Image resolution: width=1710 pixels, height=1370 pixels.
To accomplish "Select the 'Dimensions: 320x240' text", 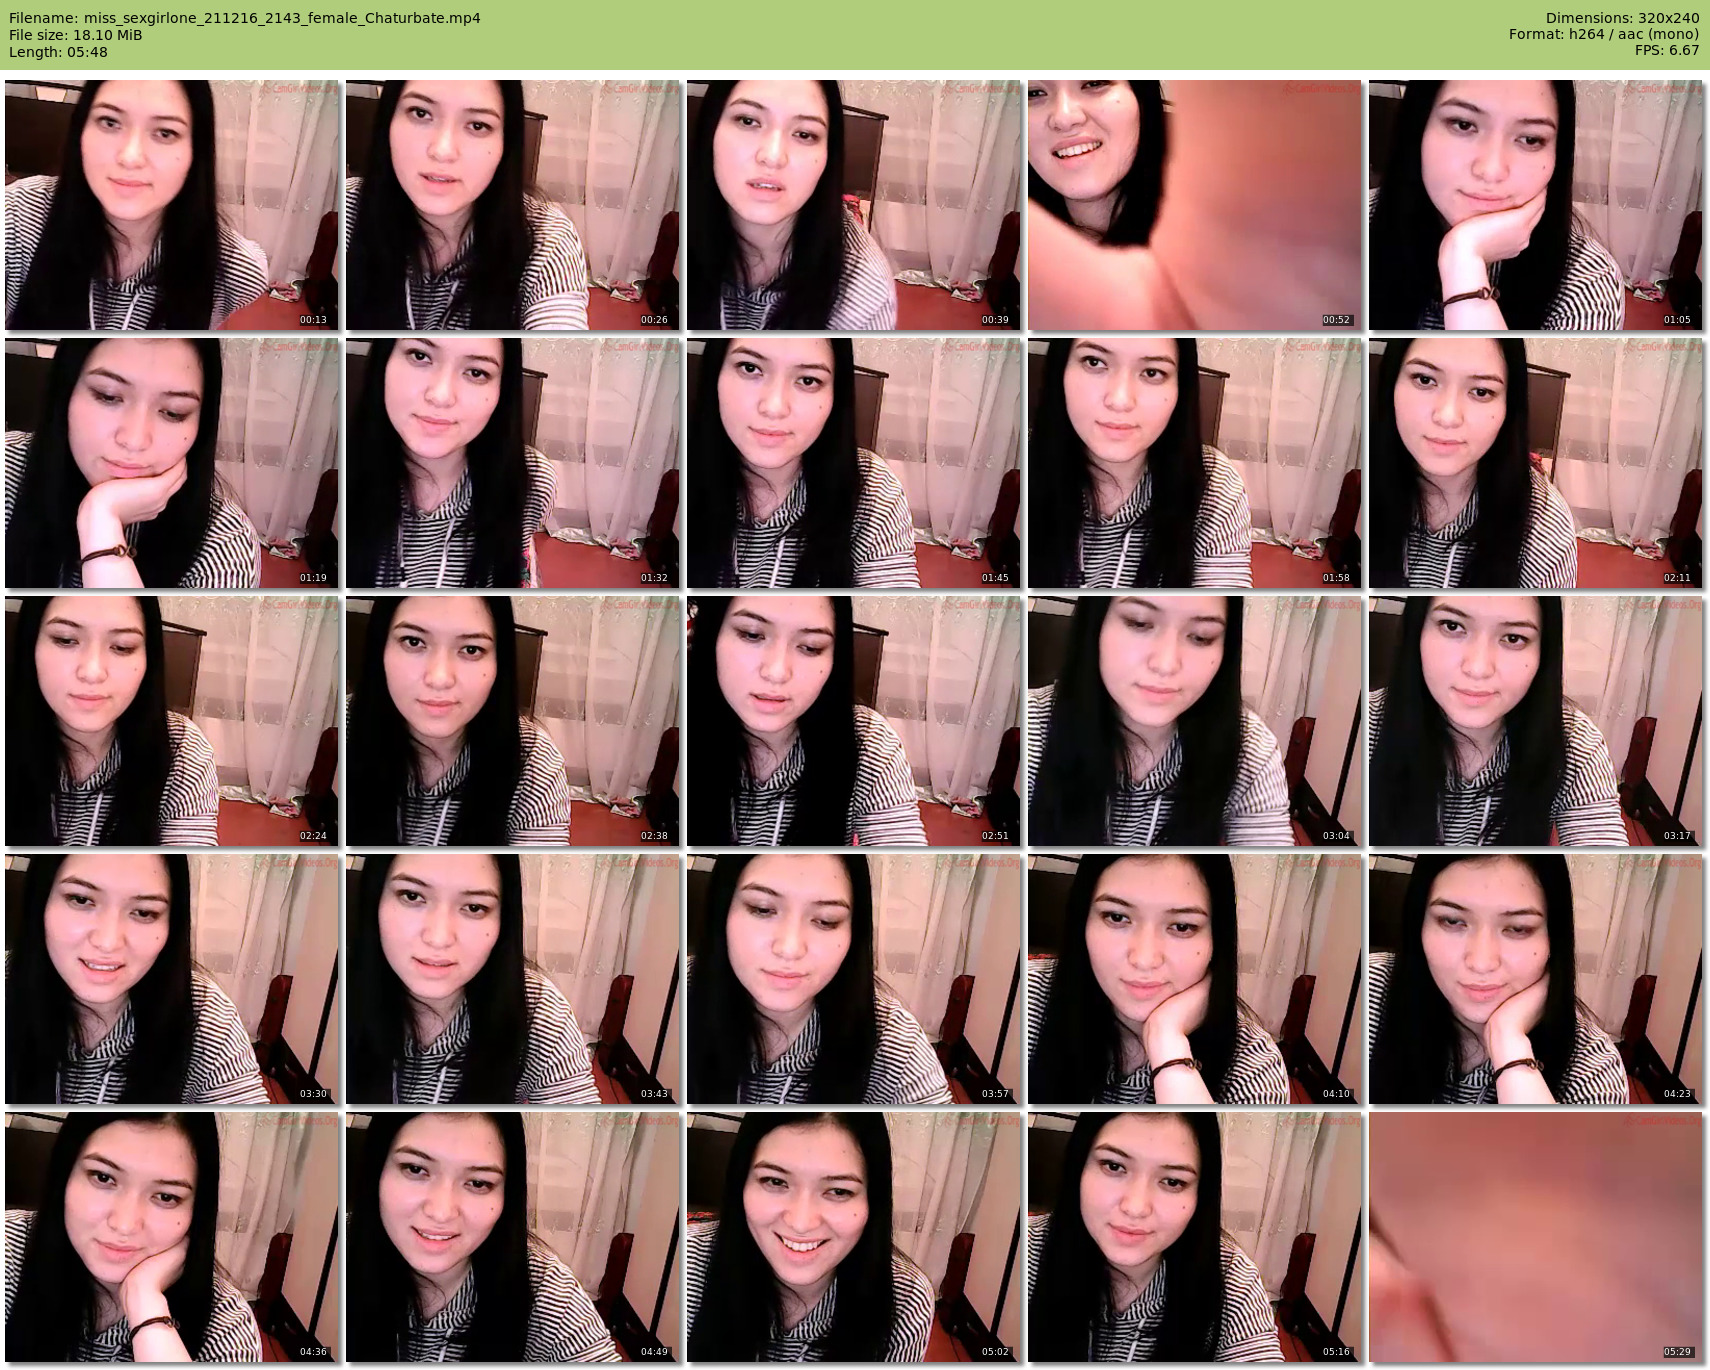I will point(1622,18).
